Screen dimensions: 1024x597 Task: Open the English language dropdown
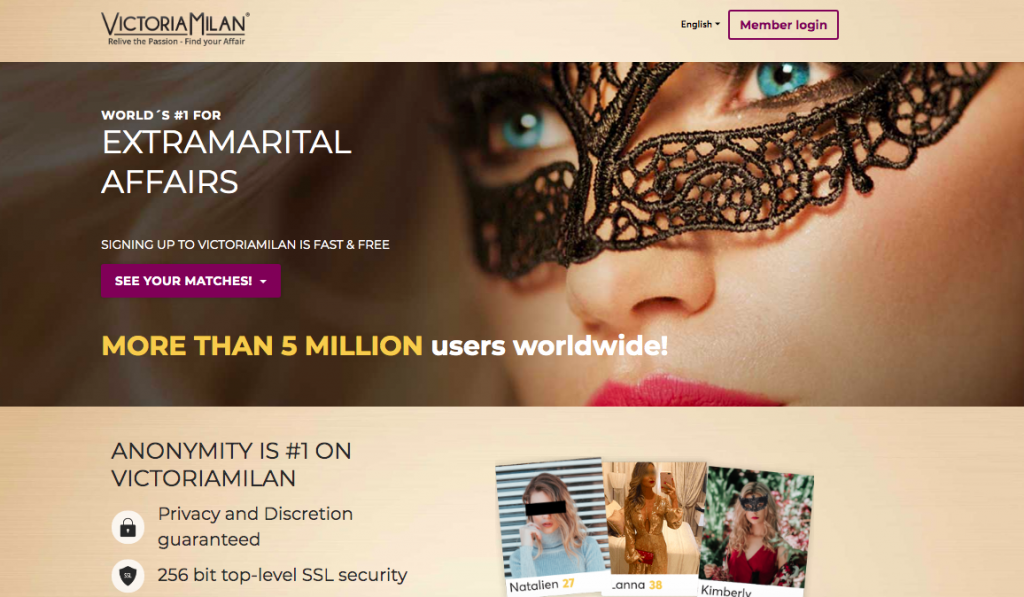(x=700, y=24)
